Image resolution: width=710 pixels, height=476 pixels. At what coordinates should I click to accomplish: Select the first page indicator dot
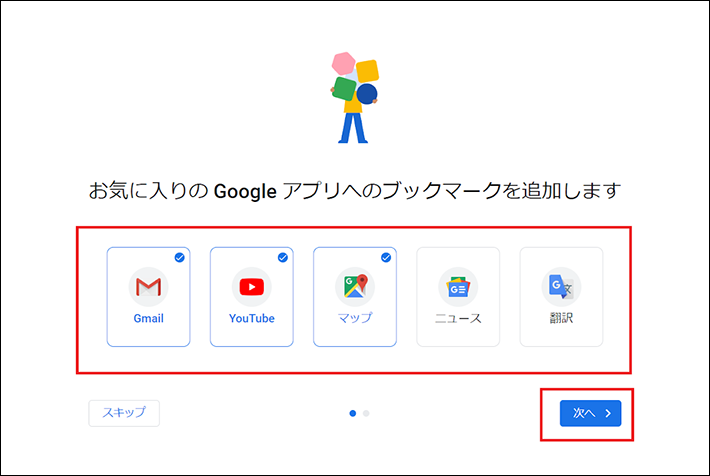(353, 413)
